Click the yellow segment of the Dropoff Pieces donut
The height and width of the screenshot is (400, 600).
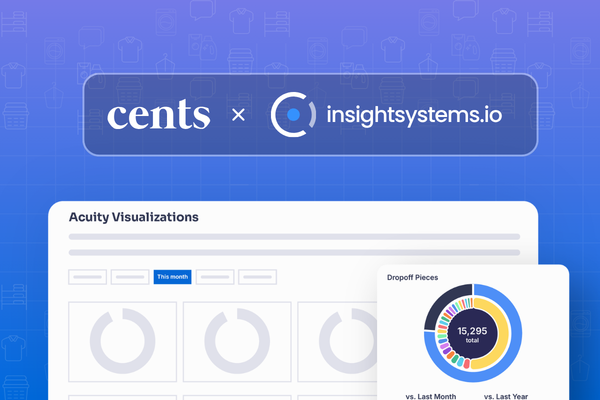click(504, 333)
